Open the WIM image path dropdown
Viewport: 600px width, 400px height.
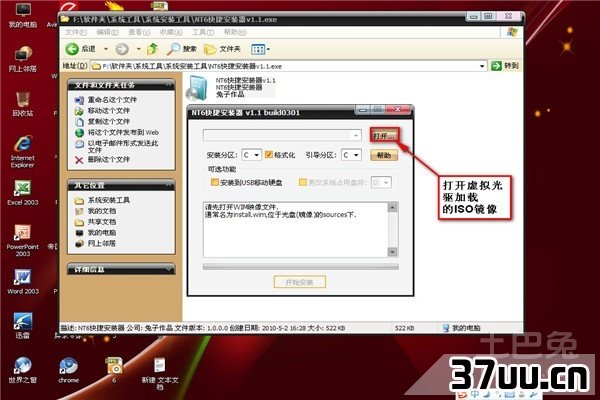pos(356,135)
